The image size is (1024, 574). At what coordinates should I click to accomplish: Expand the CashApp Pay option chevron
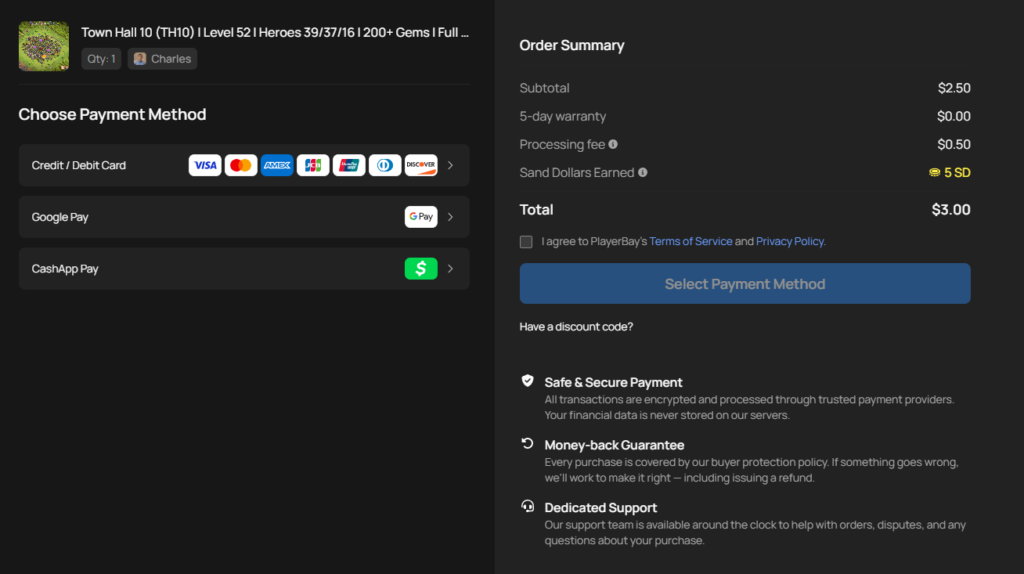tap(451, 269)
